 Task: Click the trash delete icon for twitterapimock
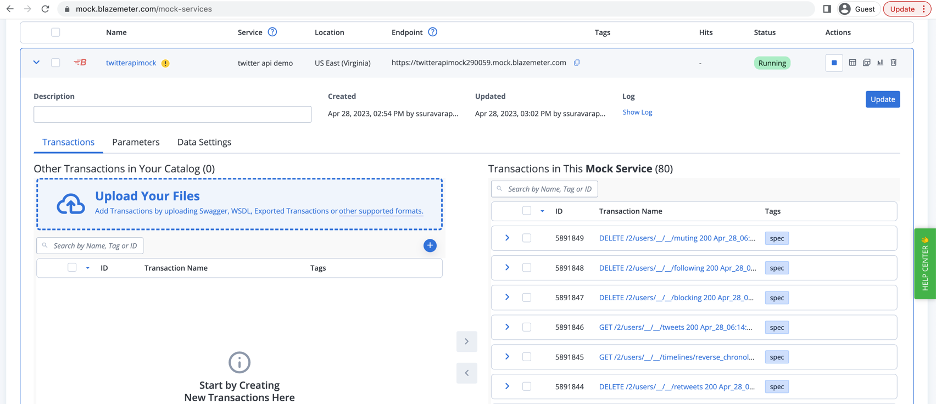[x=894, y=63]
